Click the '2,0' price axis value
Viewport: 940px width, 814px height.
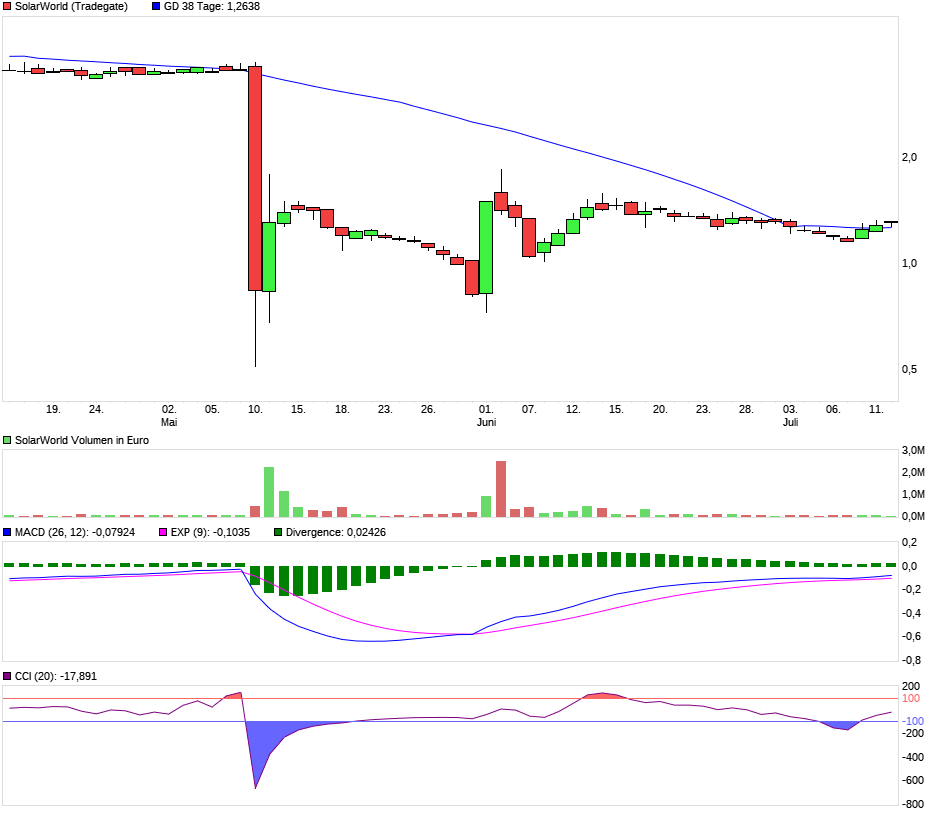pos(909,157)
